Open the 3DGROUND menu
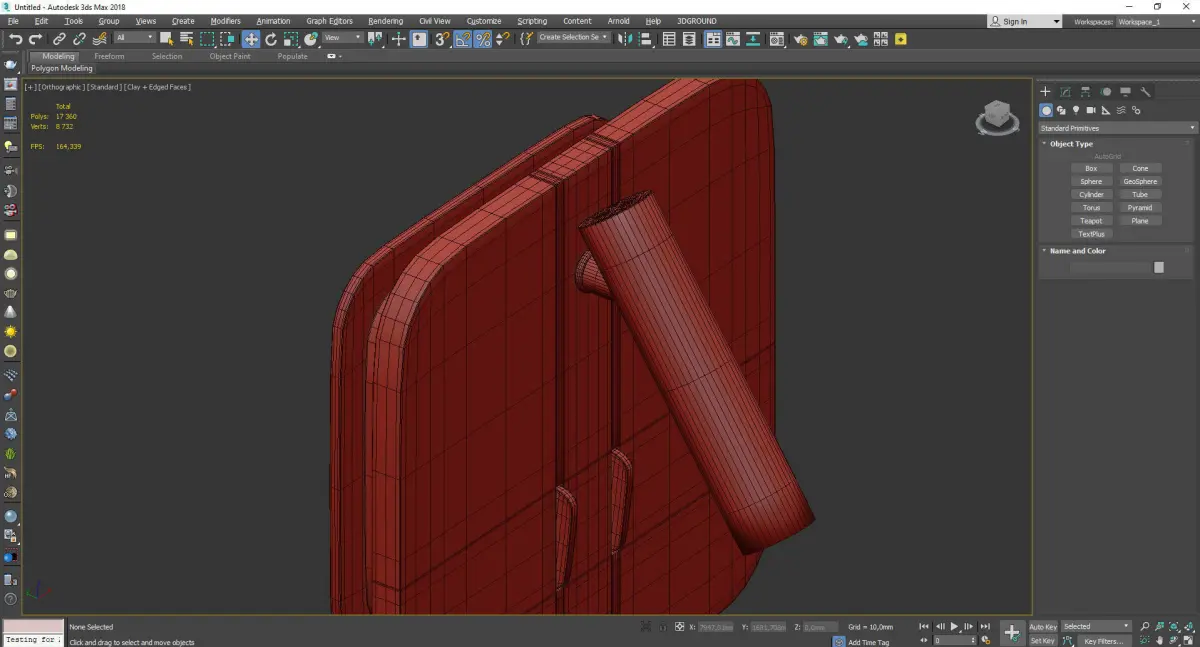Viewport: 1200px width, 647px height. (696, 21)
